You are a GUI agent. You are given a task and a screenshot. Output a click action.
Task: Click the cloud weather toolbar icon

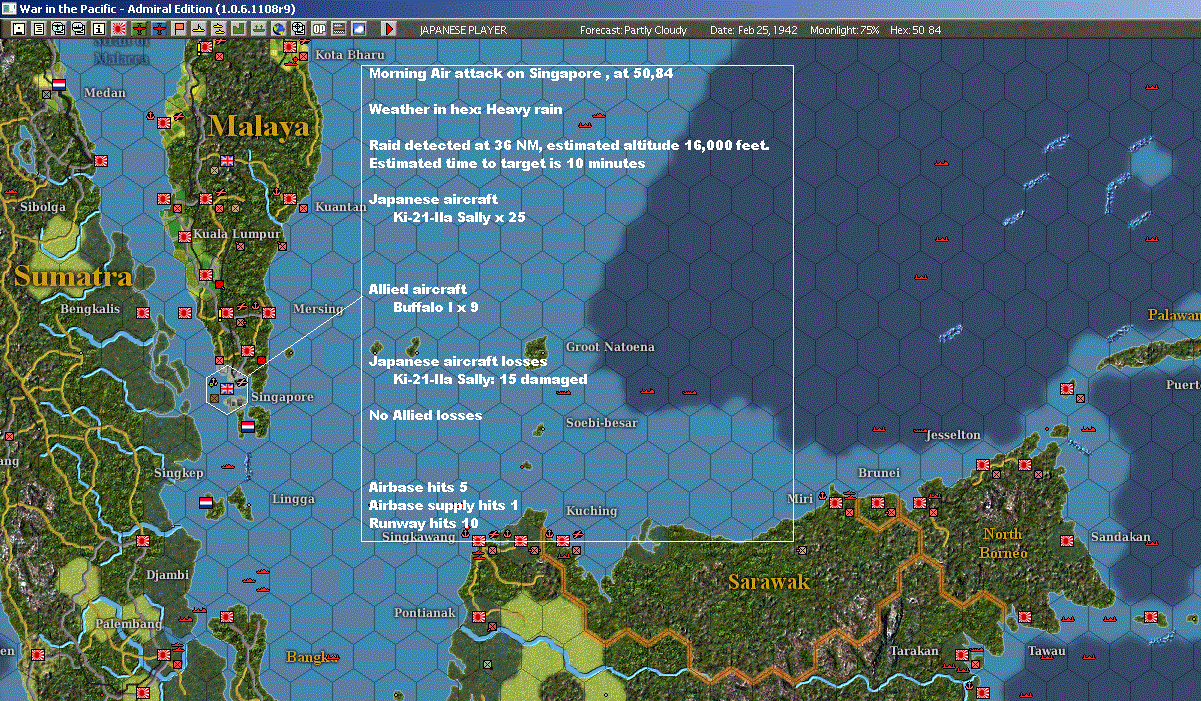358,29
